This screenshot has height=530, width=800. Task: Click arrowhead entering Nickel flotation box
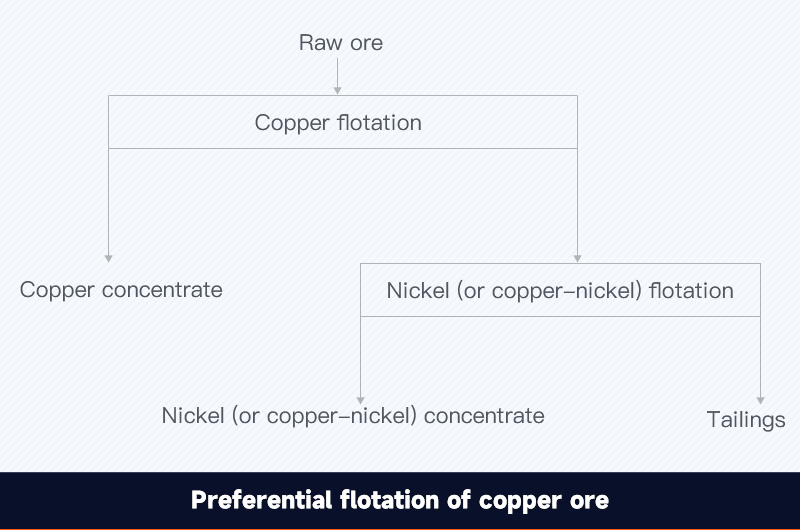coord(577,259)
